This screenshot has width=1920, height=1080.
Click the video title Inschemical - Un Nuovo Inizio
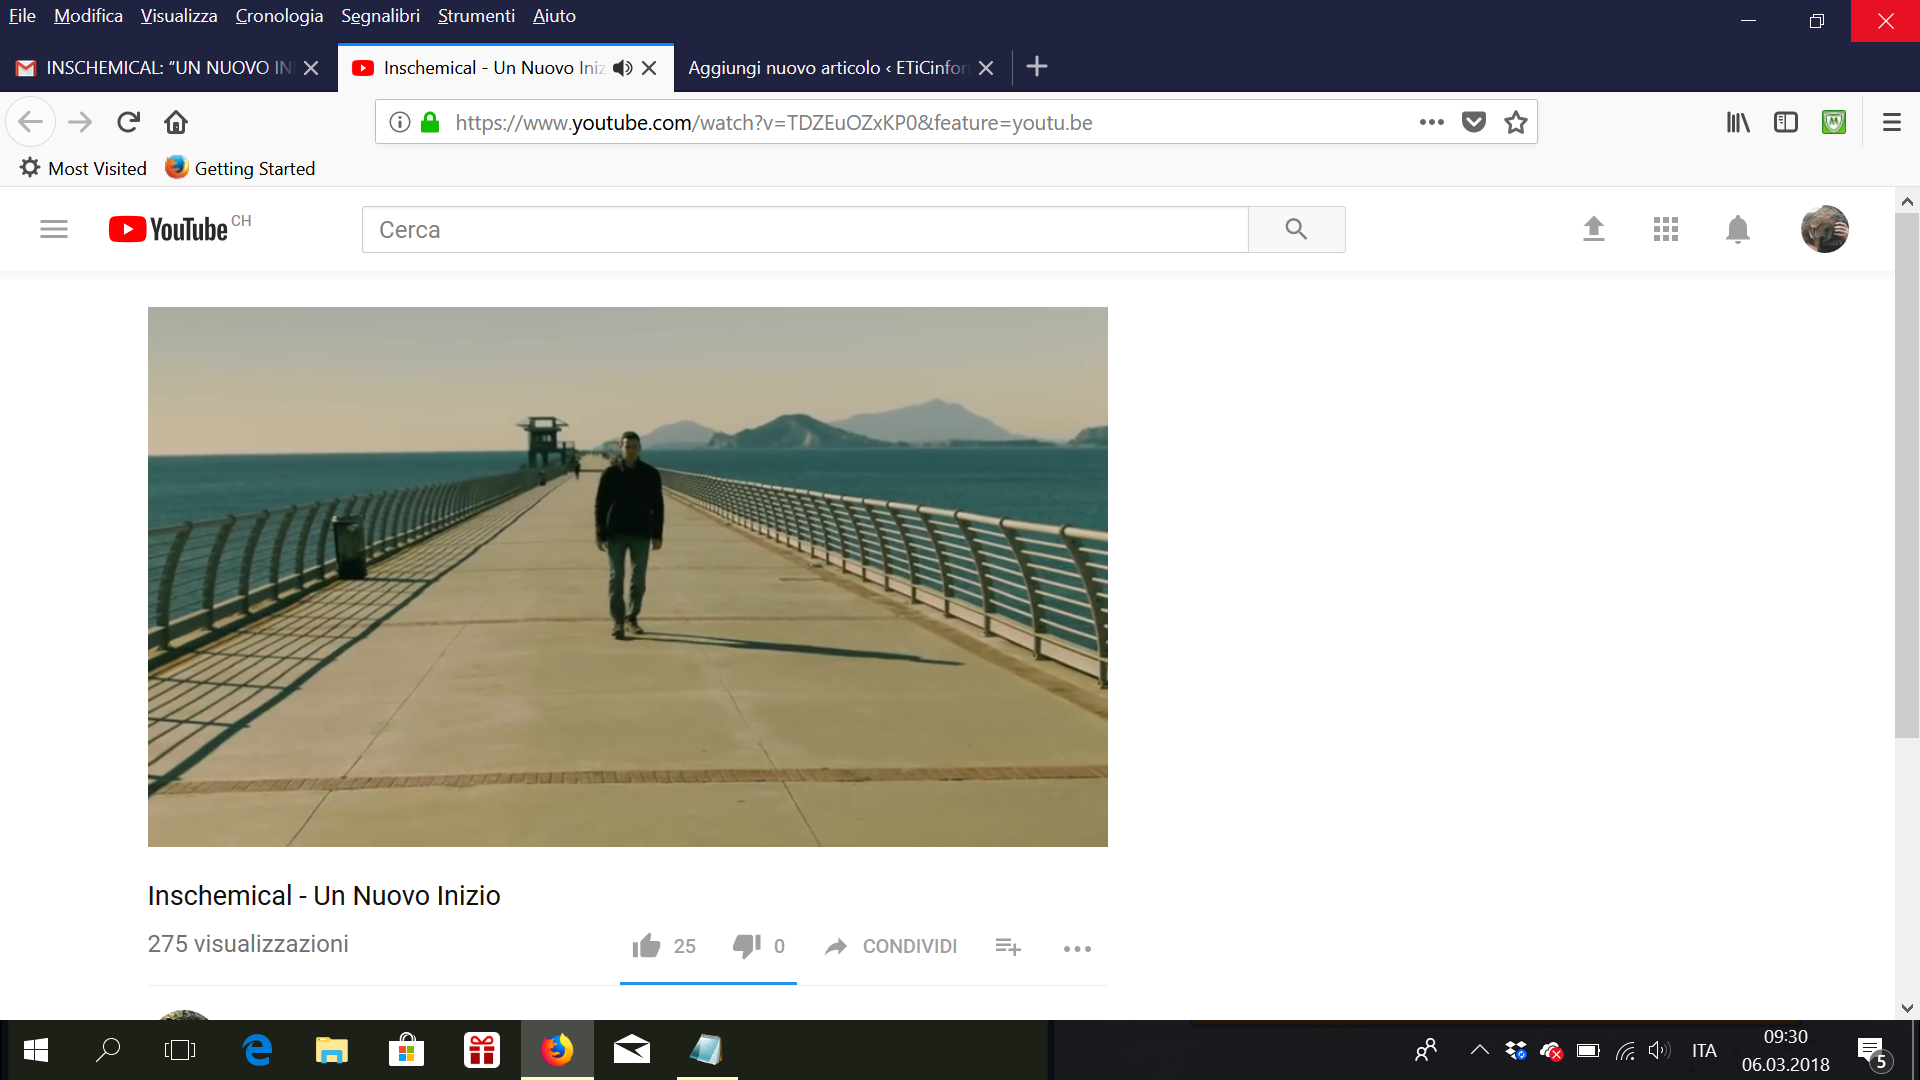(324, 895)
